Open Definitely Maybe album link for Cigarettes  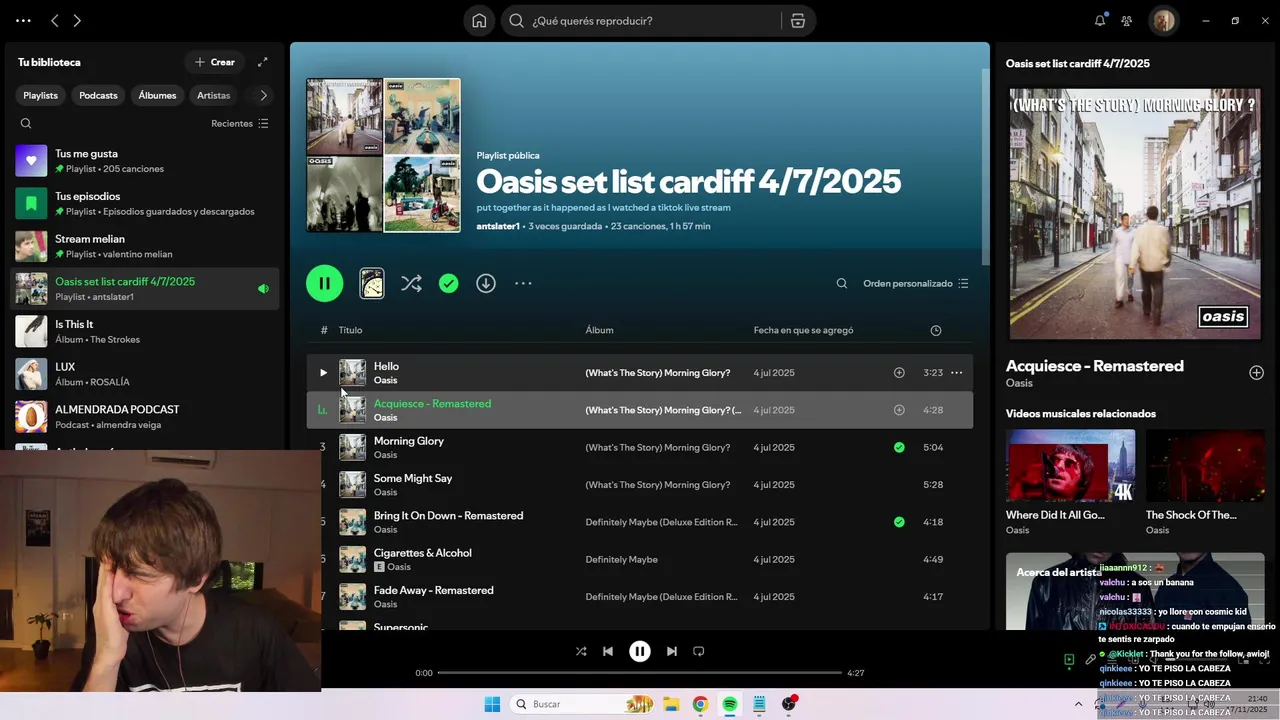click(621, 560)
